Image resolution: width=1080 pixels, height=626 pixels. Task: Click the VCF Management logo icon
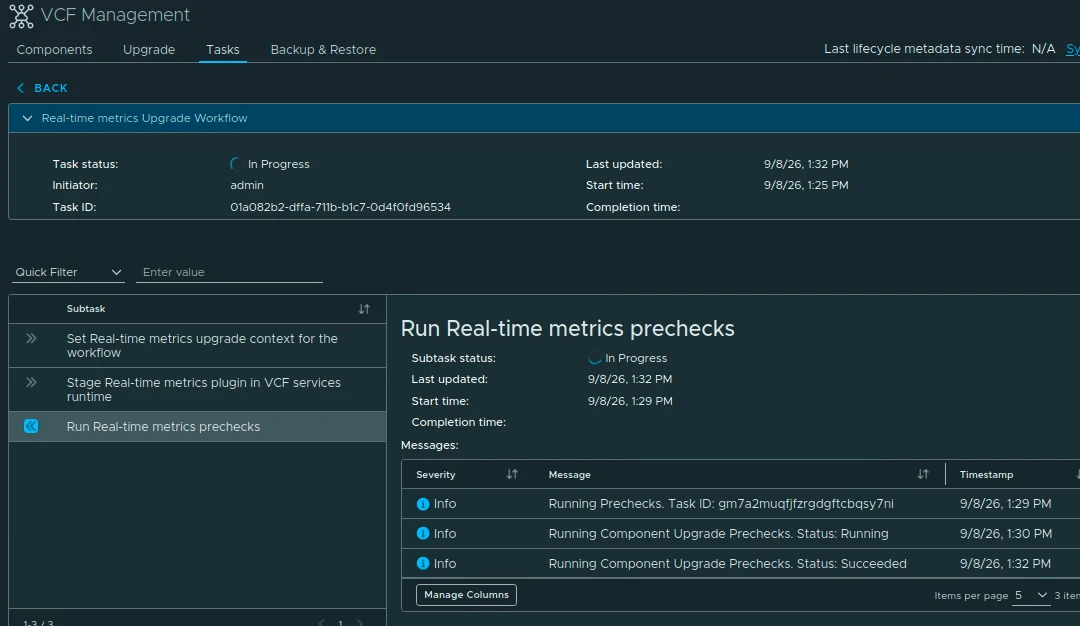[x=21, y=16]
